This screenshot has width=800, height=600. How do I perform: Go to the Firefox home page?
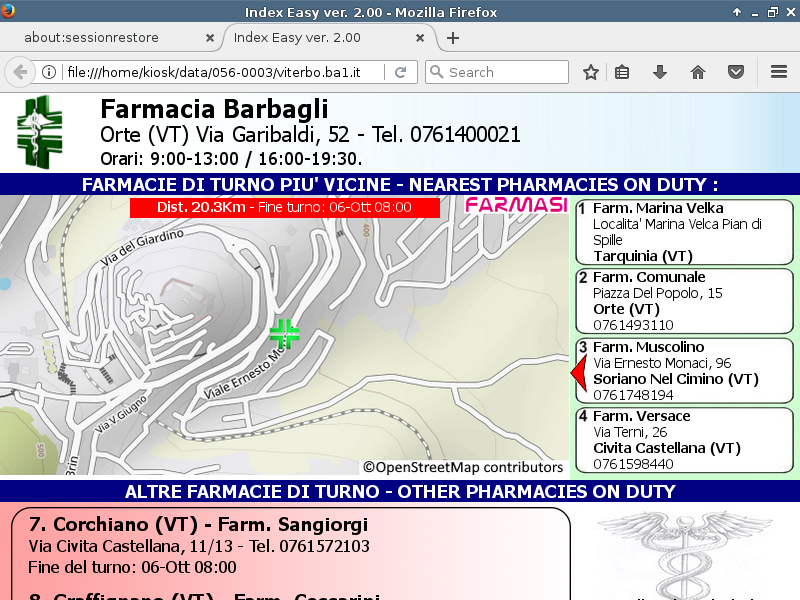pyautogui.click(x=698, y=72)
